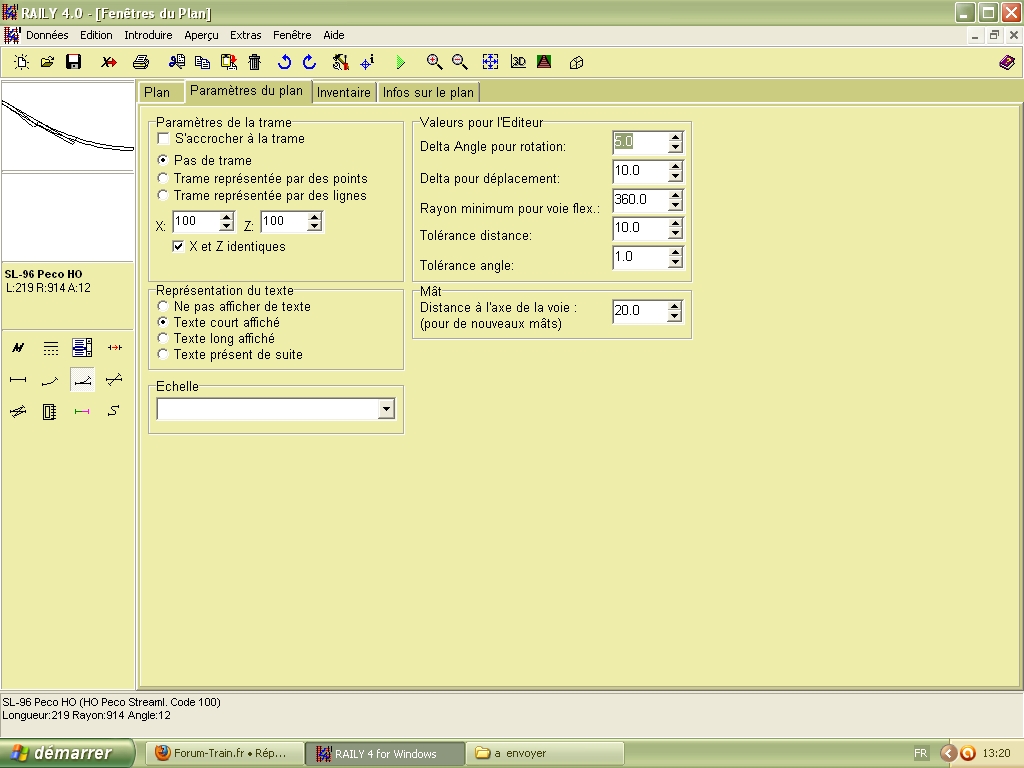Click the save floppy disk icon
Image resolution: width=1024 pixels, height=768 pixels.
(x=74, y=62)
